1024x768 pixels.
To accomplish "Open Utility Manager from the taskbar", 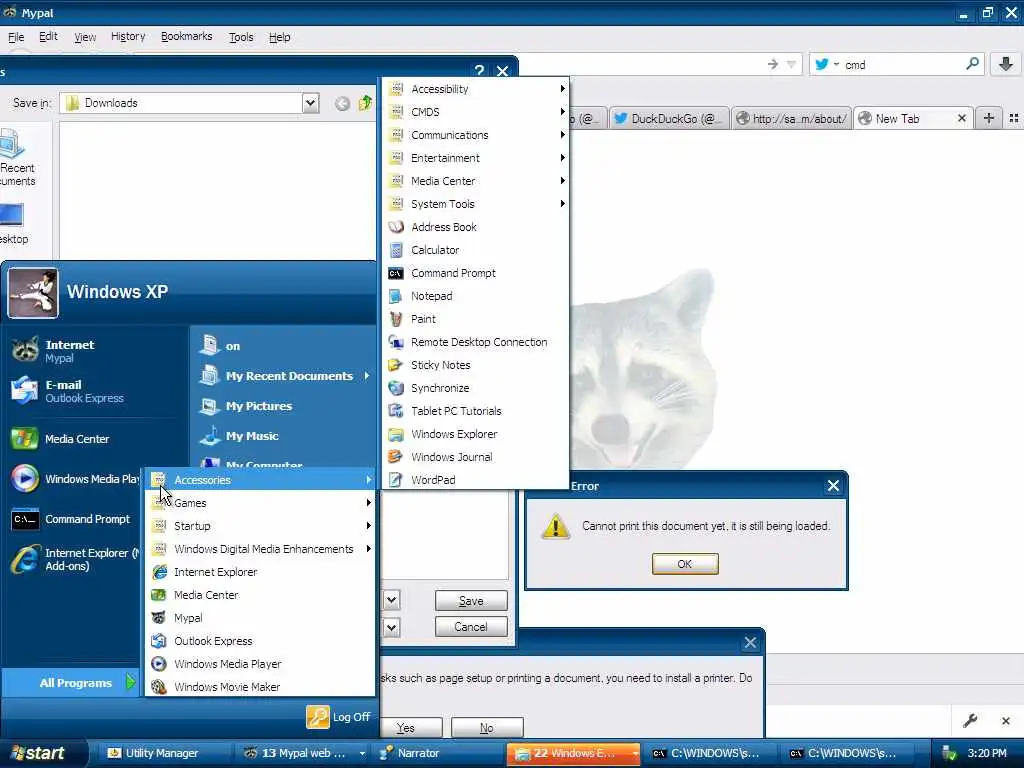I will pyautogui.click(x=163, y=753).
